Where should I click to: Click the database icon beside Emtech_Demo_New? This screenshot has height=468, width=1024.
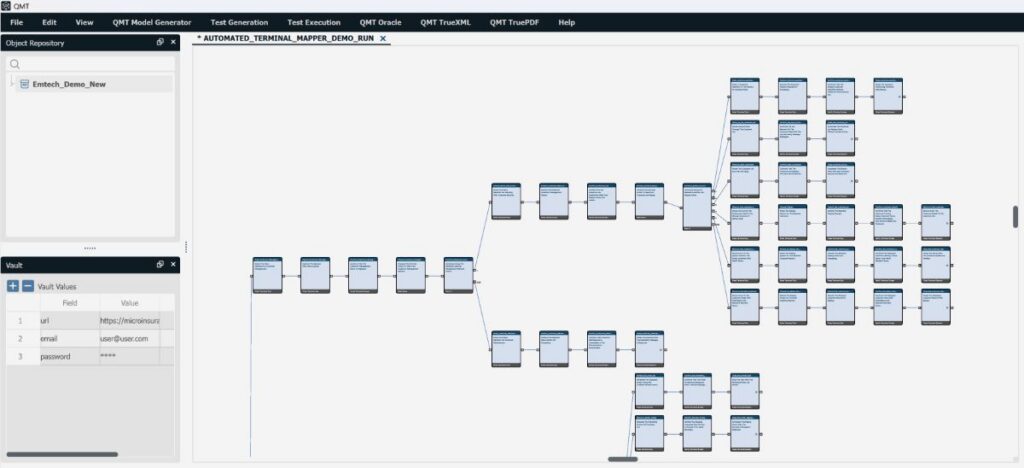25,84
